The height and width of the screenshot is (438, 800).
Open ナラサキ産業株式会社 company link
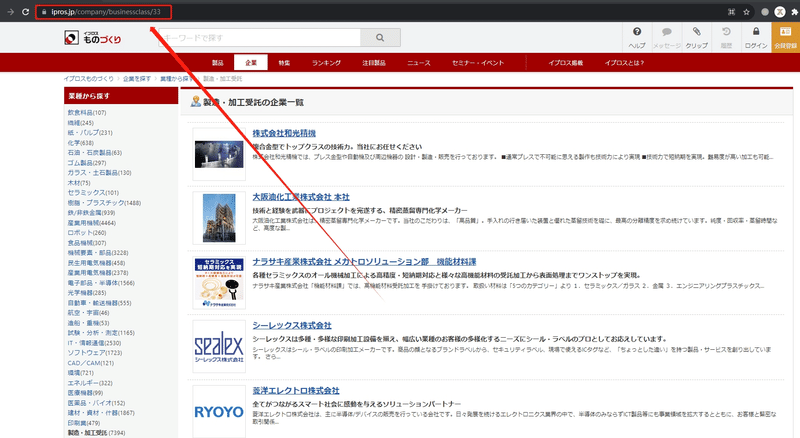[364, 261]
